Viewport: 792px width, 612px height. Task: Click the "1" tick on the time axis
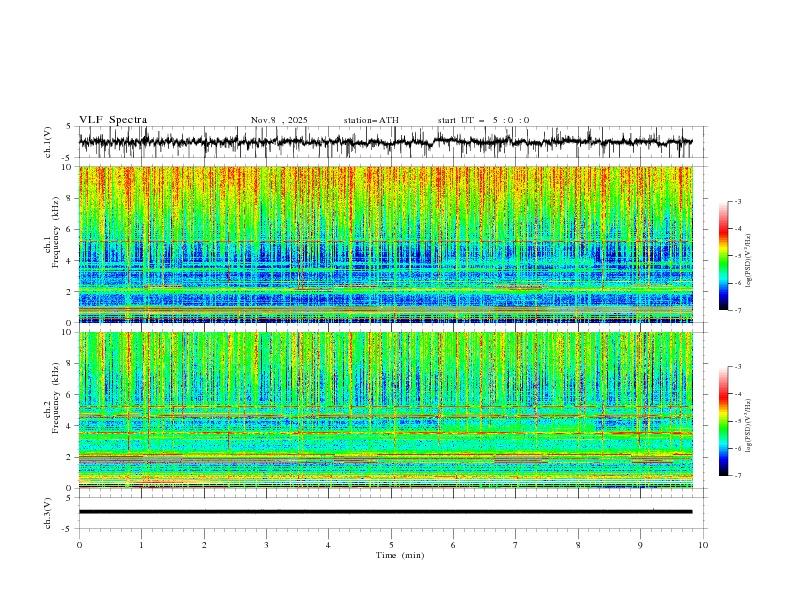click(141, 545)
